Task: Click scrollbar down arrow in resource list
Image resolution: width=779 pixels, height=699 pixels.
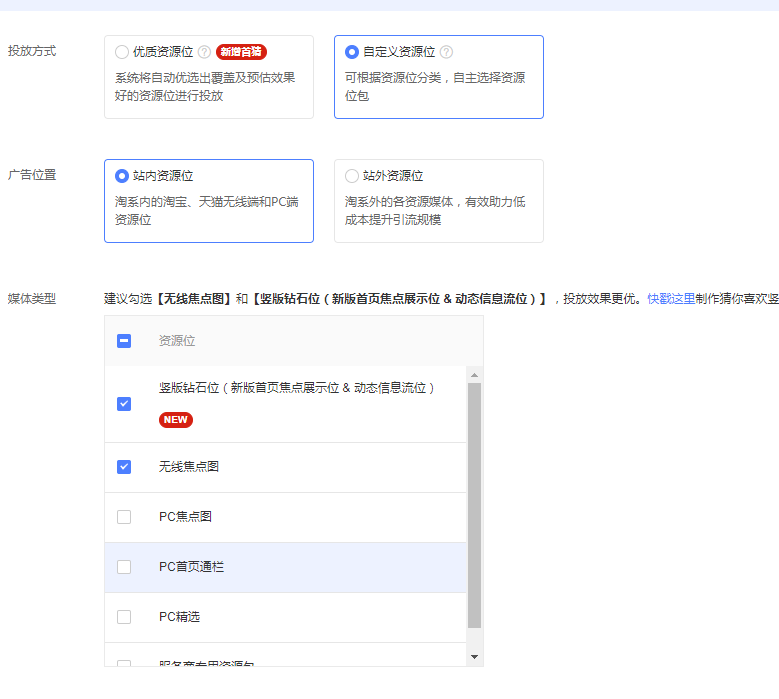Action: 474,657
